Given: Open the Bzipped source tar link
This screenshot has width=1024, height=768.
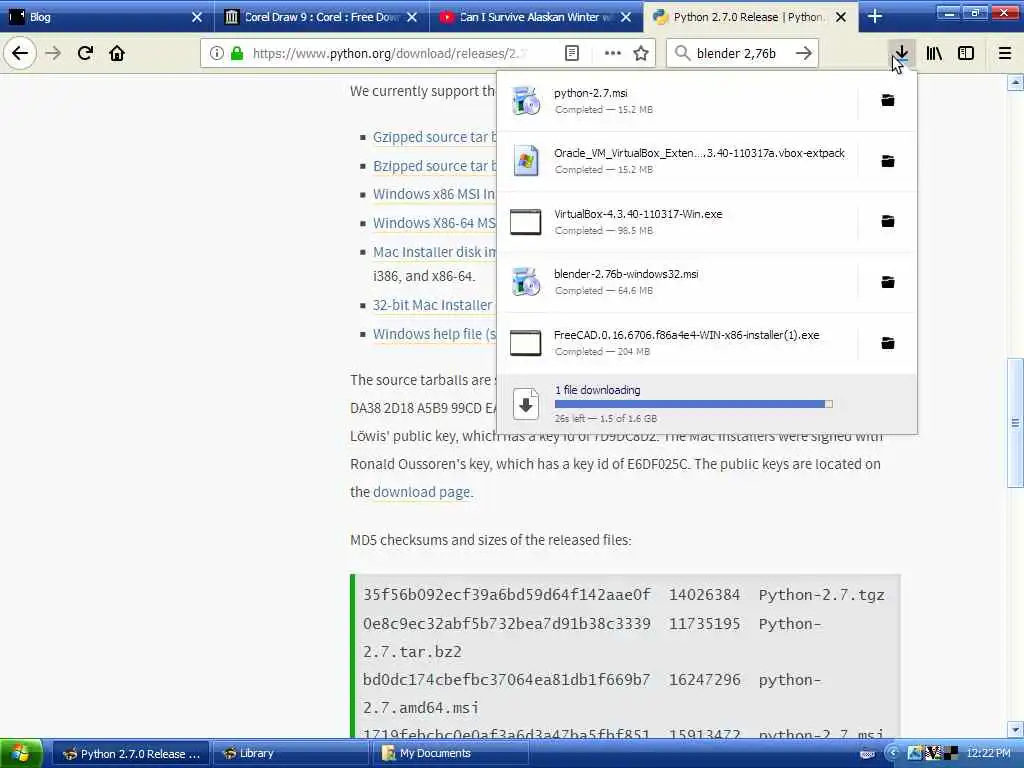Looking at the screenshot, I should [434, 166].
